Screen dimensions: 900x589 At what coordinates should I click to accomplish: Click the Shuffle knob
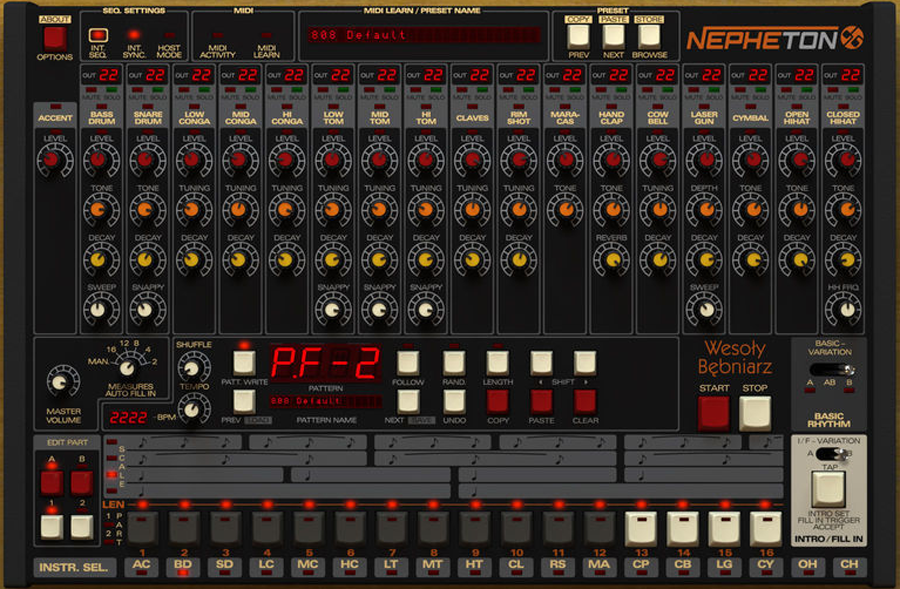tap(194, 367)
